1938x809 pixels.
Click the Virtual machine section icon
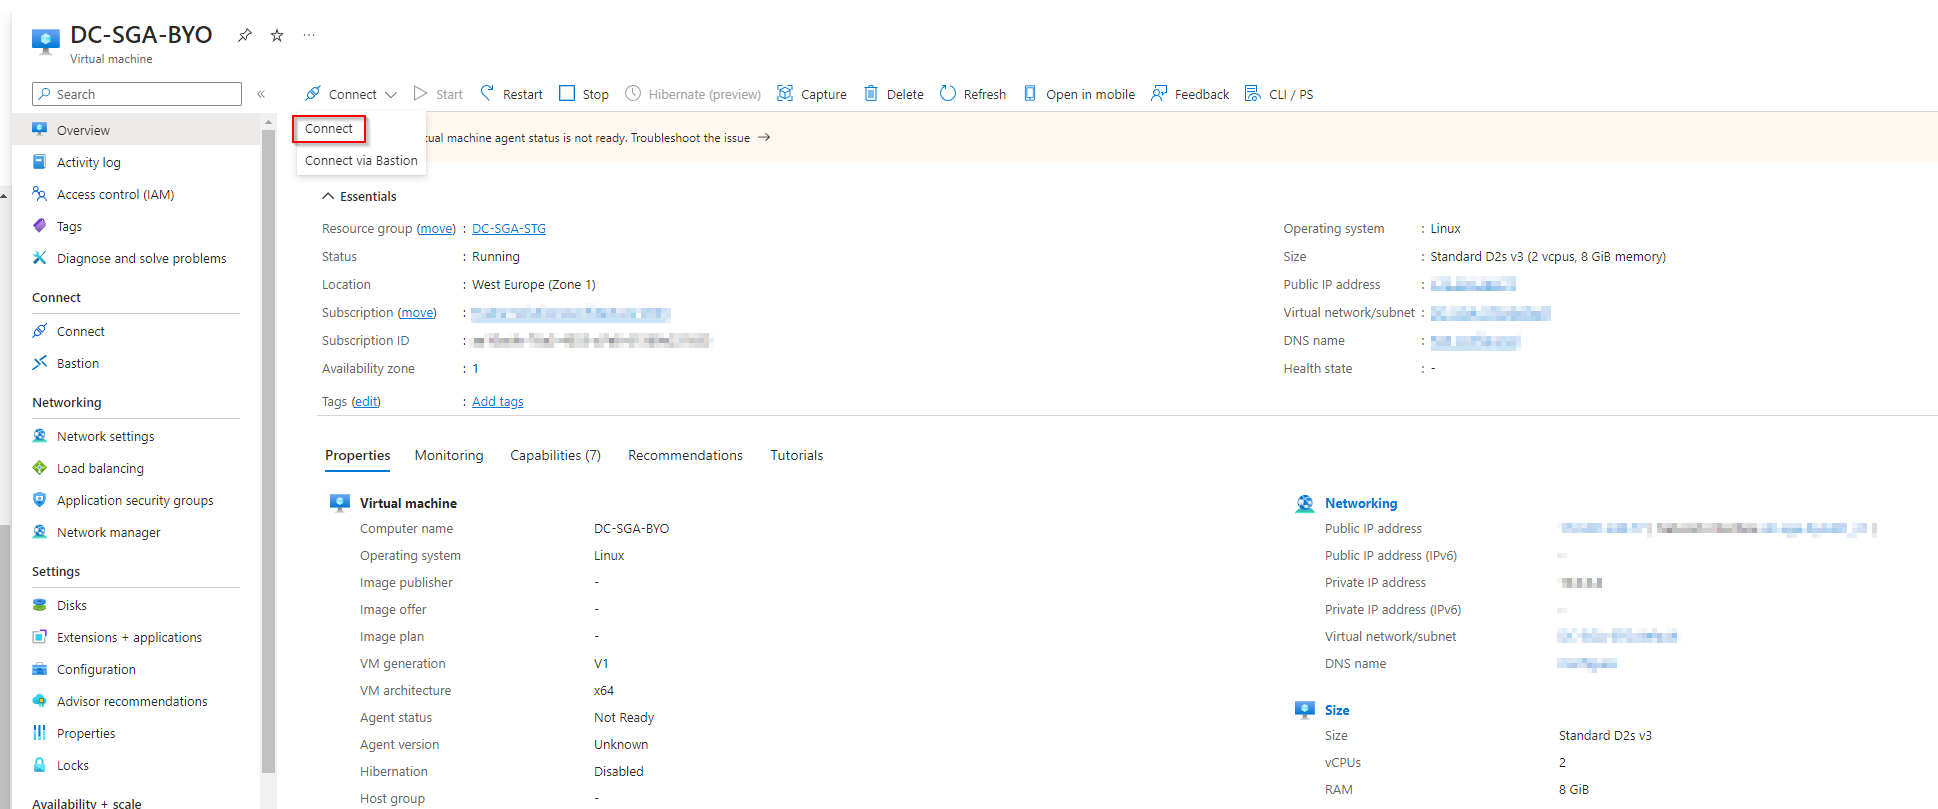[x=340, y=503]
